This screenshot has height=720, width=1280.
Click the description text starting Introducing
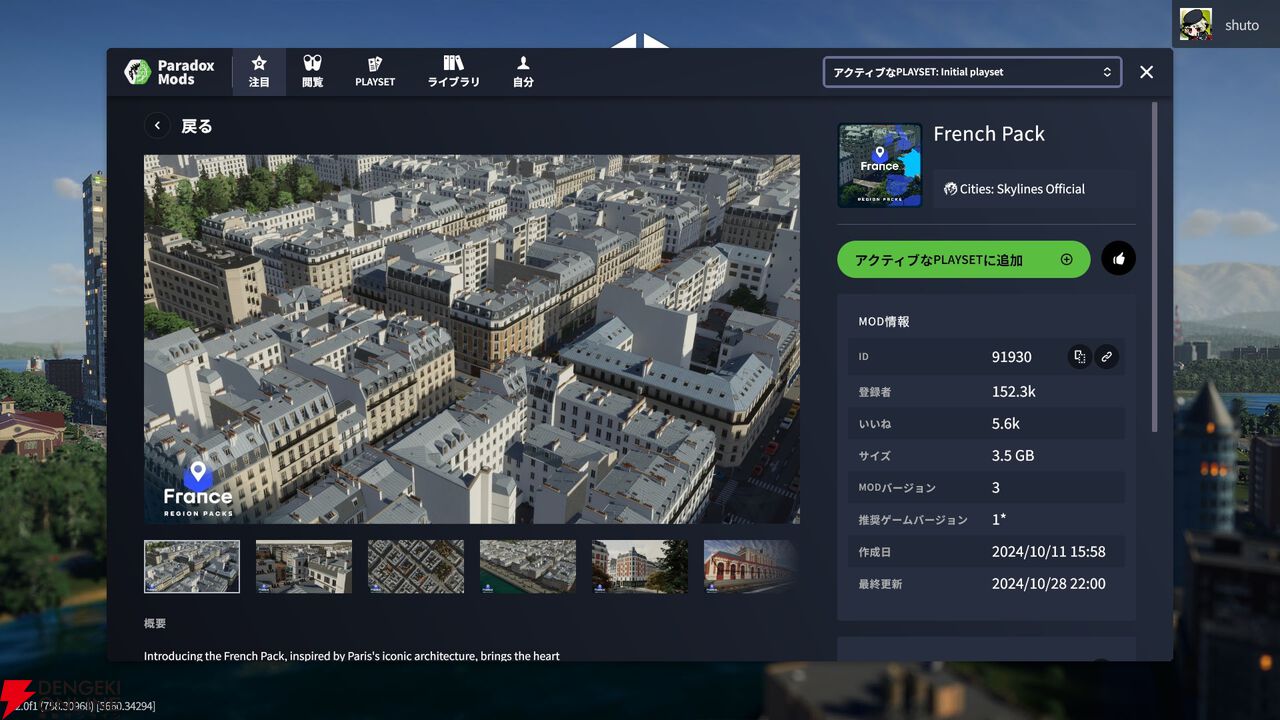click(352, 656)
